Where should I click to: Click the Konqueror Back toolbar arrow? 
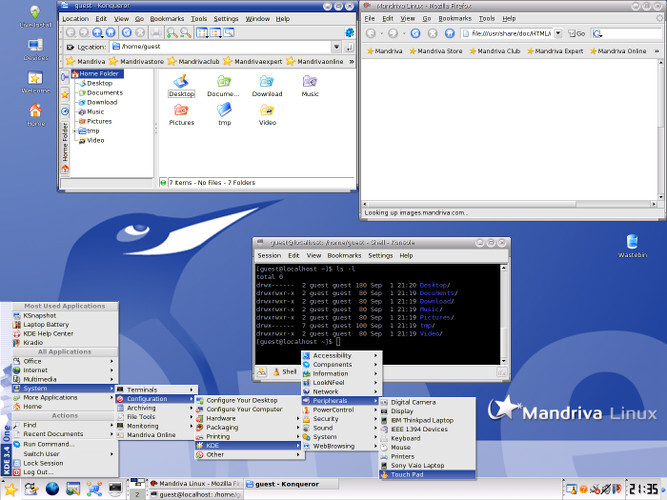coord(71,33)
